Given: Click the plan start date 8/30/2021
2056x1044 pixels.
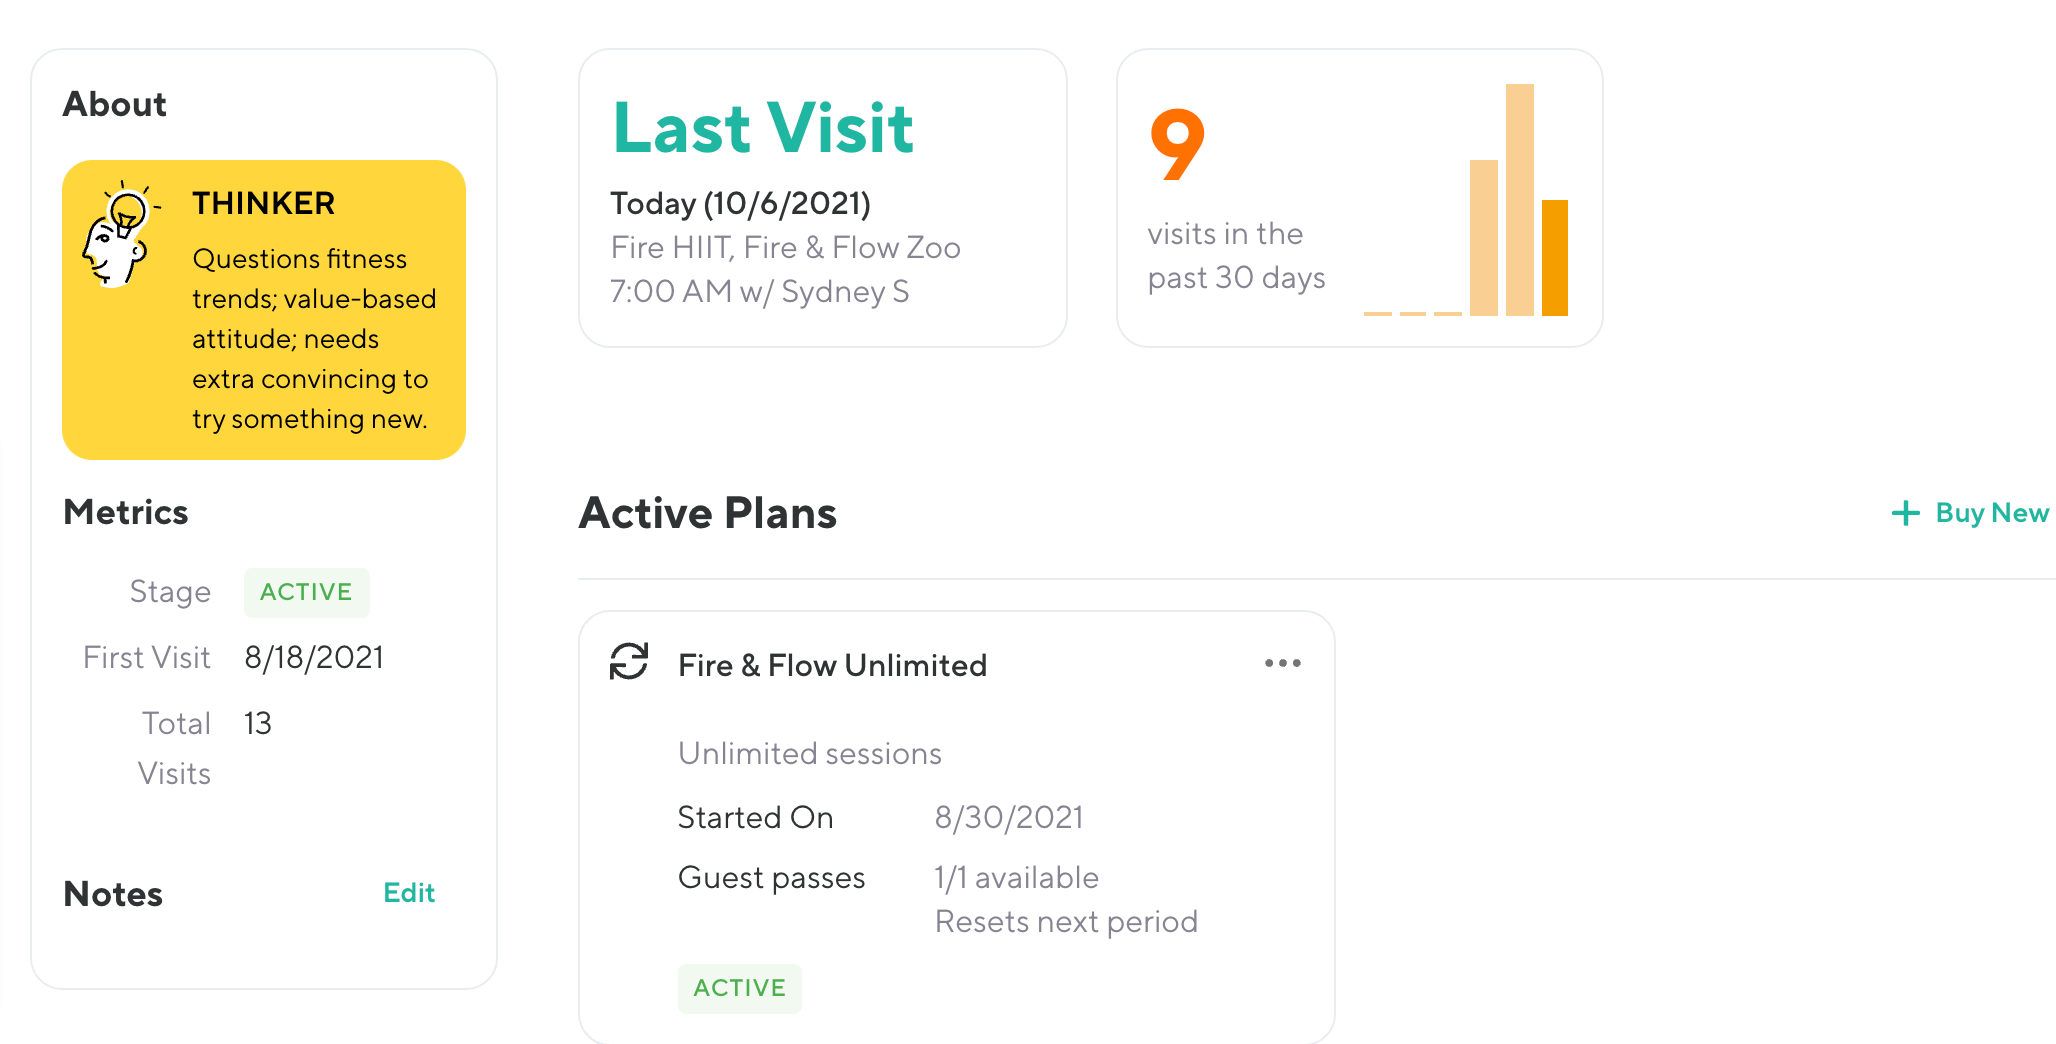Looking at the screenshot, I should point(1008,817).
